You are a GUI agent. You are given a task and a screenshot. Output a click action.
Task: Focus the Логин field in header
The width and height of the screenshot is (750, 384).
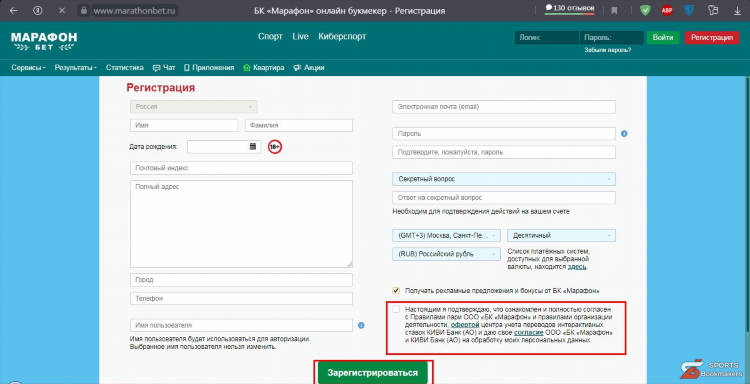pyautogui.click(x=547, y=38)
